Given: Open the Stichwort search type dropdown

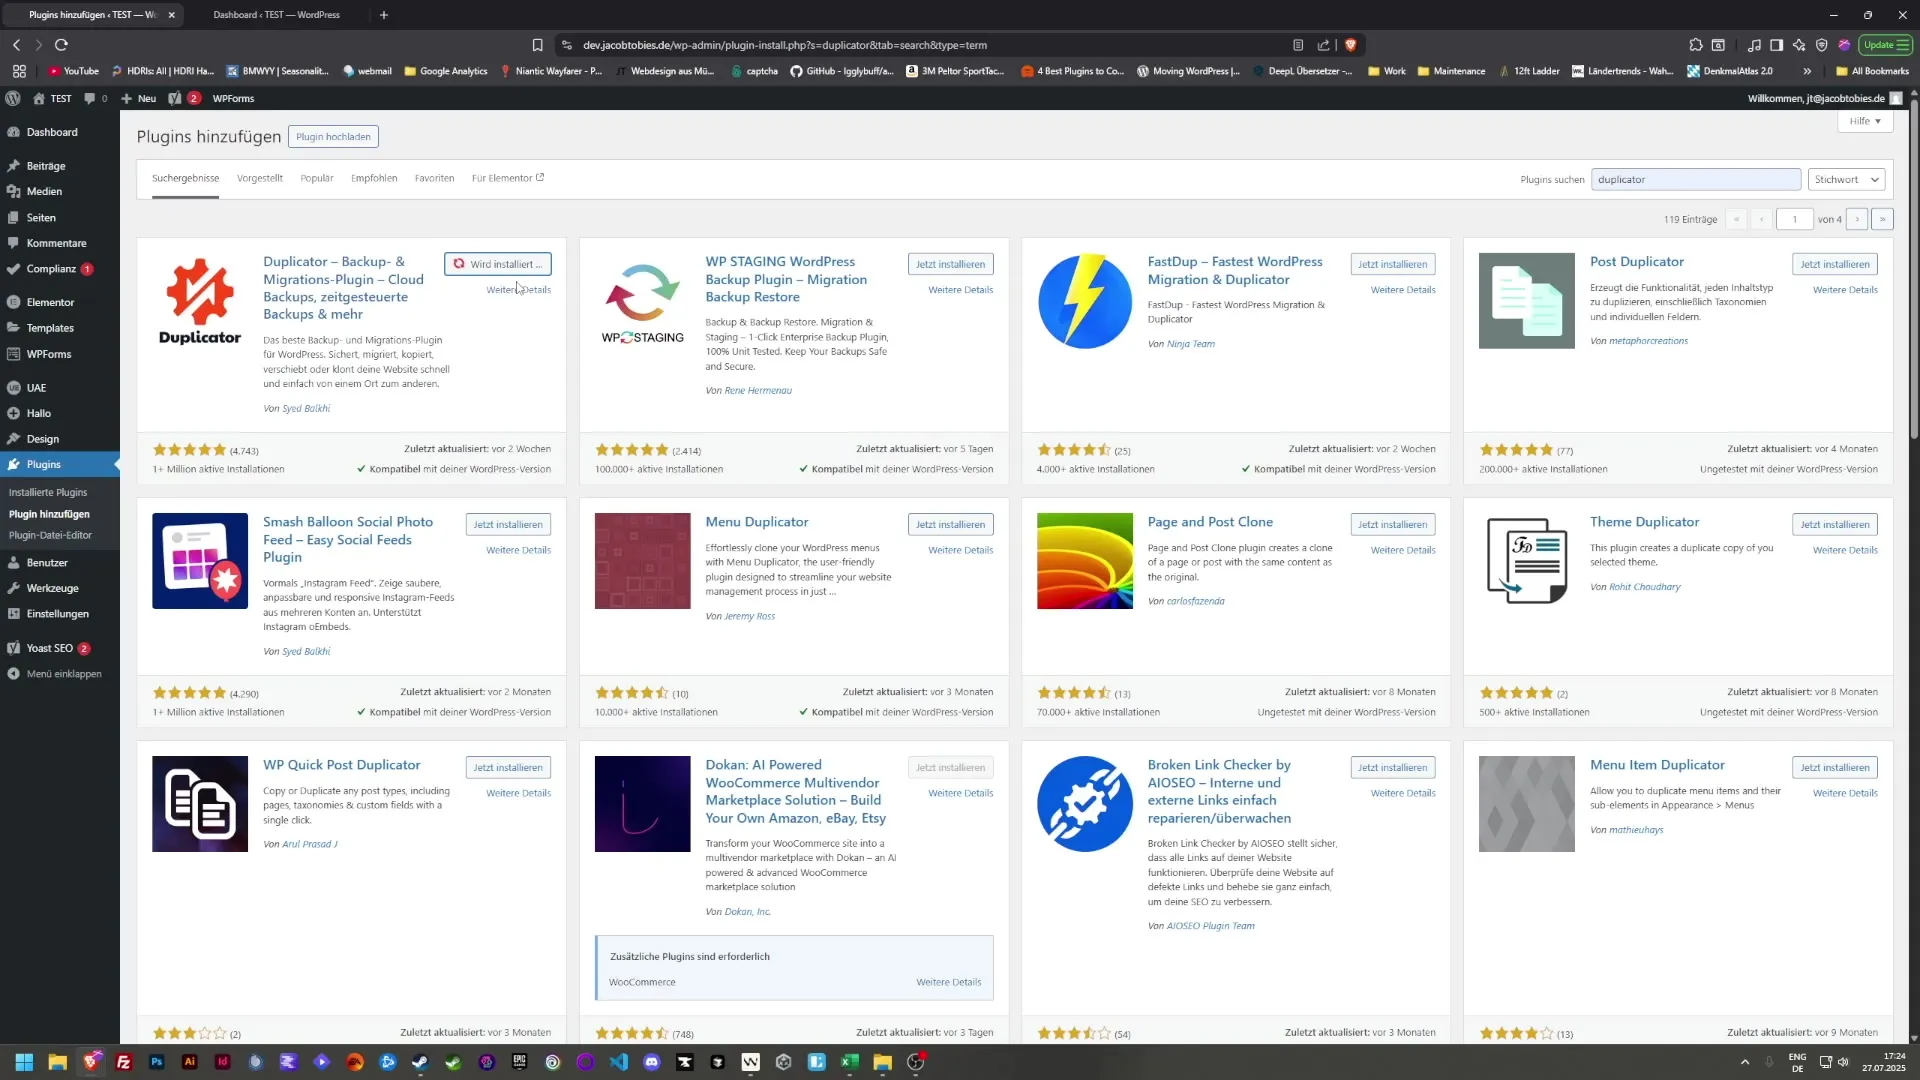Looking at the screenshot, I should click(x=1847, y=180).
